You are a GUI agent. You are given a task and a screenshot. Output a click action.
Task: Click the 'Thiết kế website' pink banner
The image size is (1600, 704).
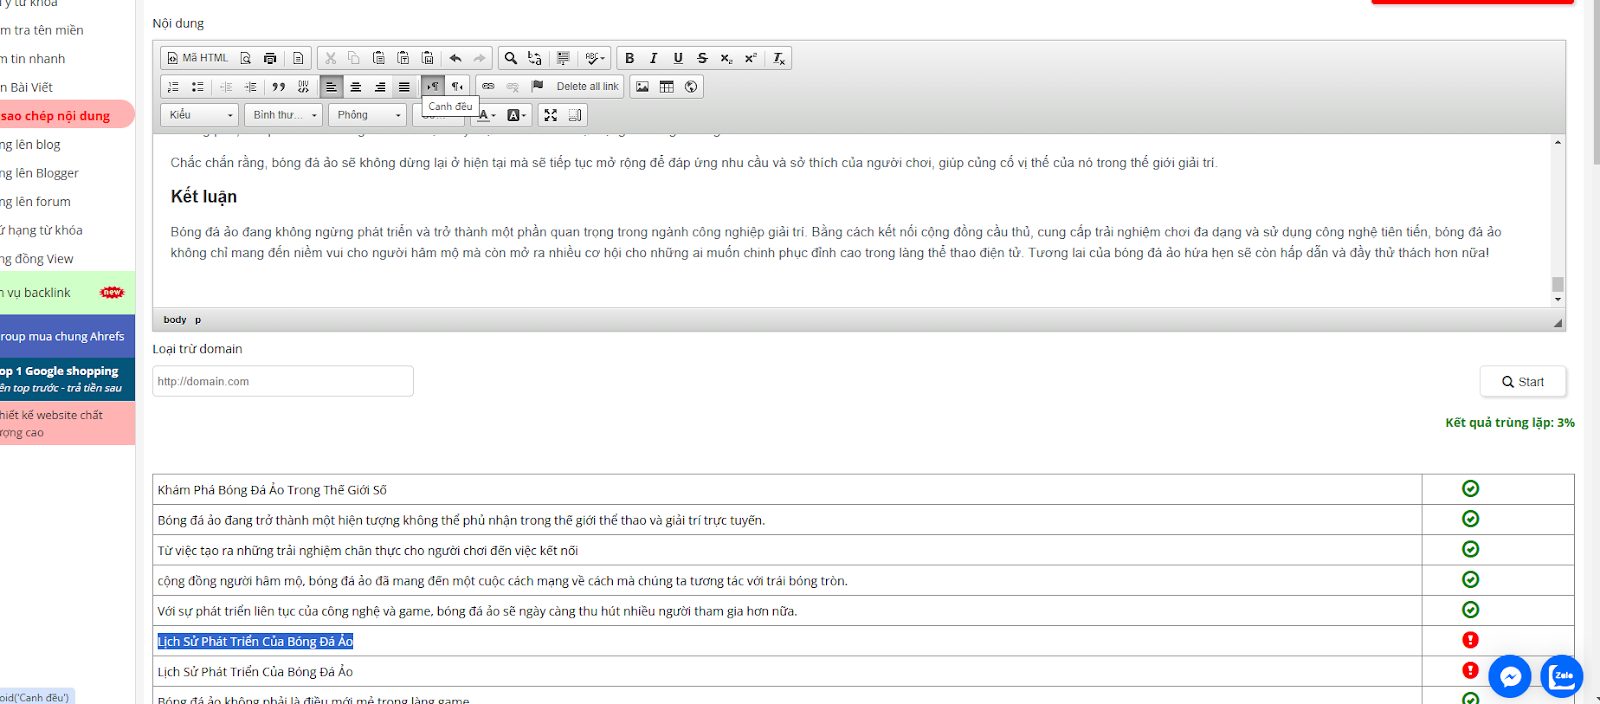(67, 423)
